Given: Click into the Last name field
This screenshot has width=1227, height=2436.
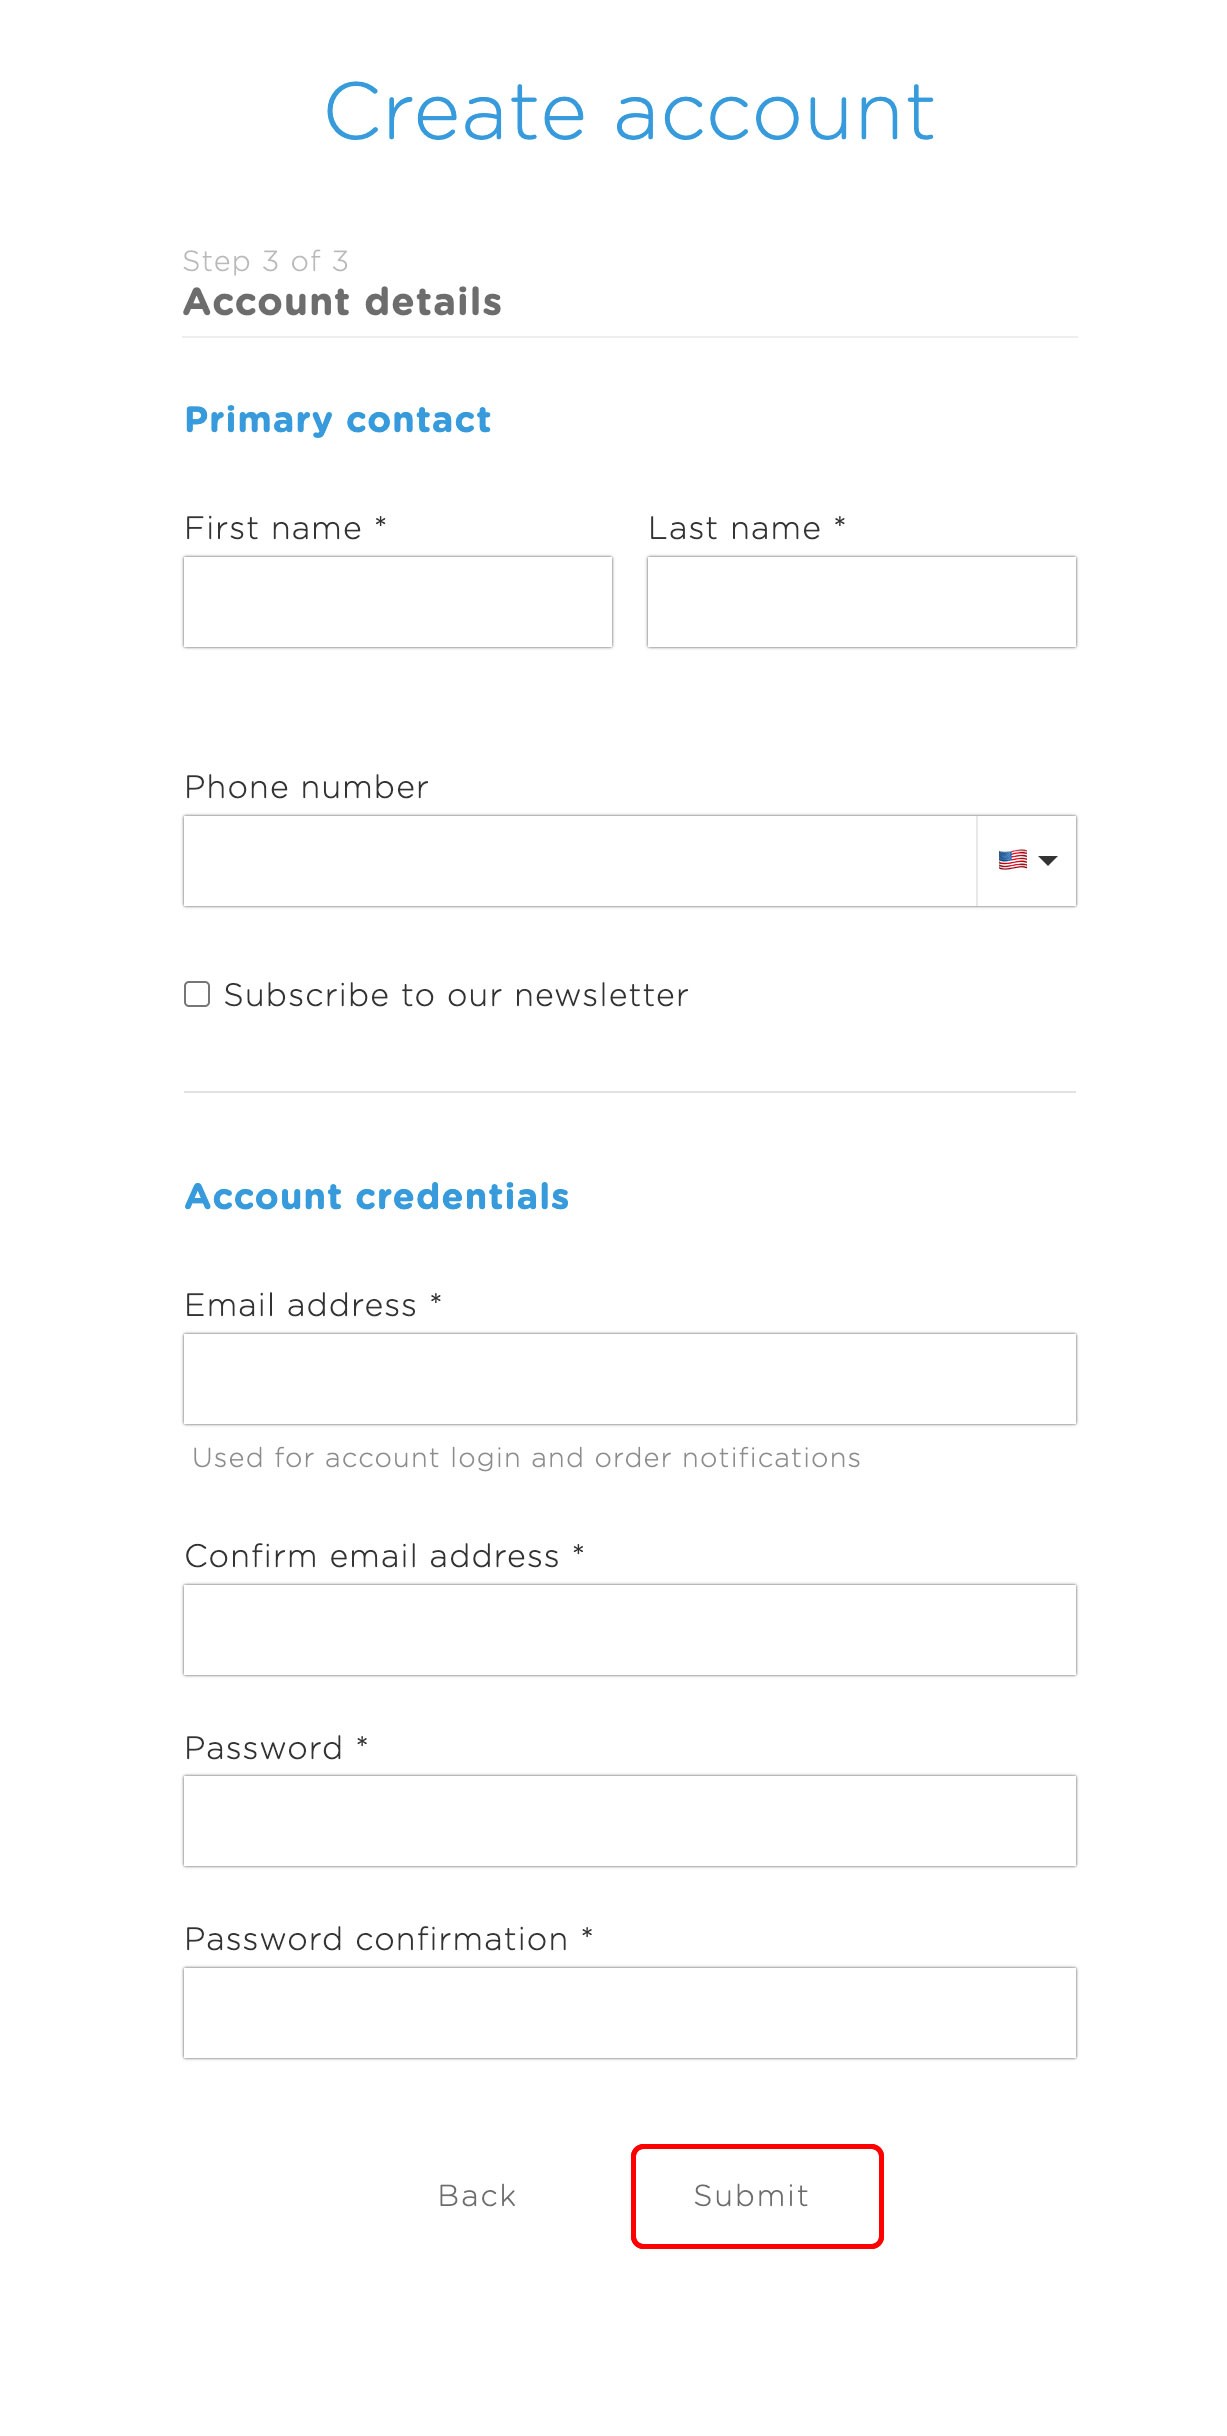Looking at the screenshot, I should [861, 602].
